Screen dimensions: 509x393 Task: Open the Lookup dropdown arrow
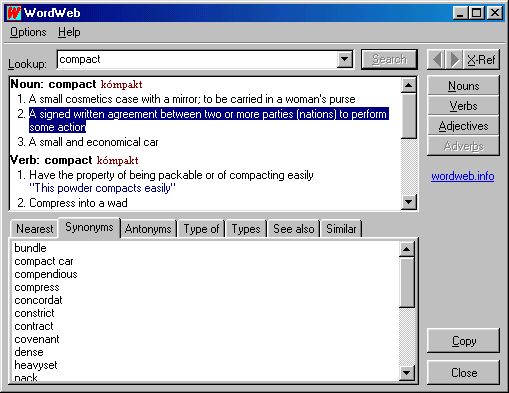click(x=345, y=60)
